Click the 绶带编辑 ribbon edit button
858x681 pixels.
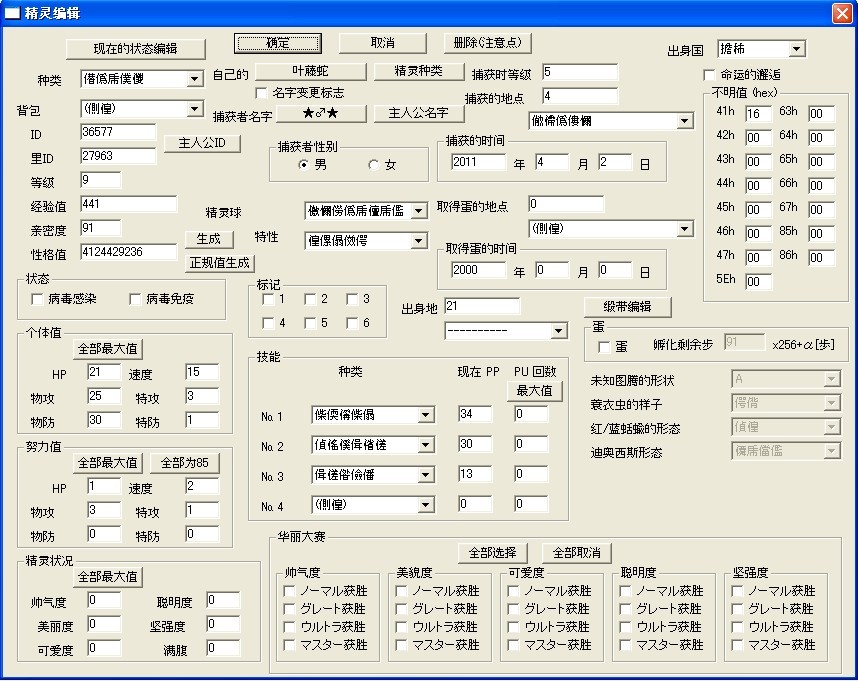[627, 307]
